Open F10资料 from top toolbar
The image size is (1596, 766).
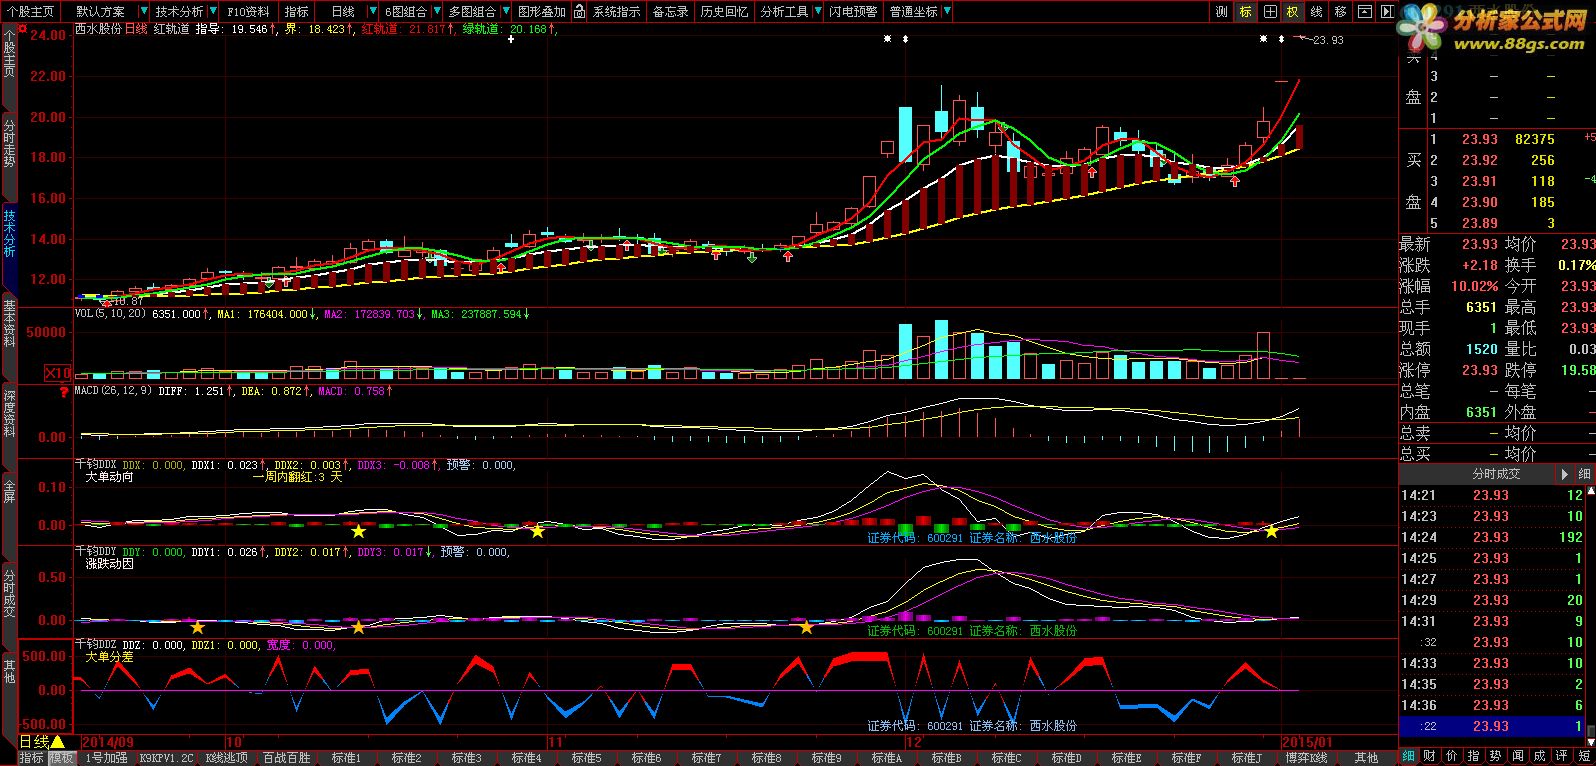[248, 12]
